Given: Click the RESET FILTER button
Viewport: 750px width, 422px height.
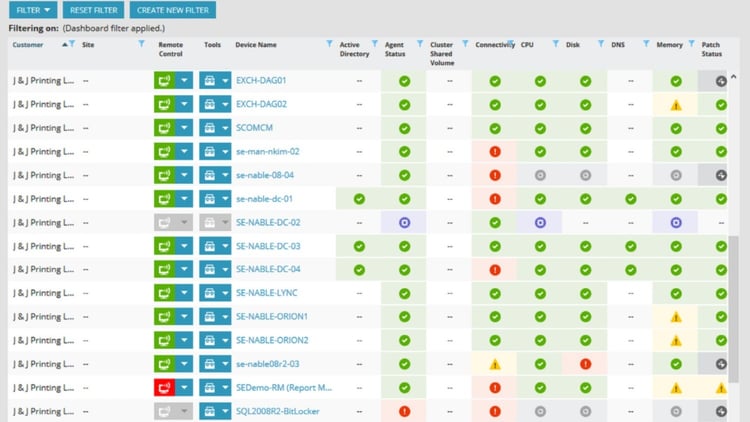Looking at the screenshot, I should click(x=93, y=10).
